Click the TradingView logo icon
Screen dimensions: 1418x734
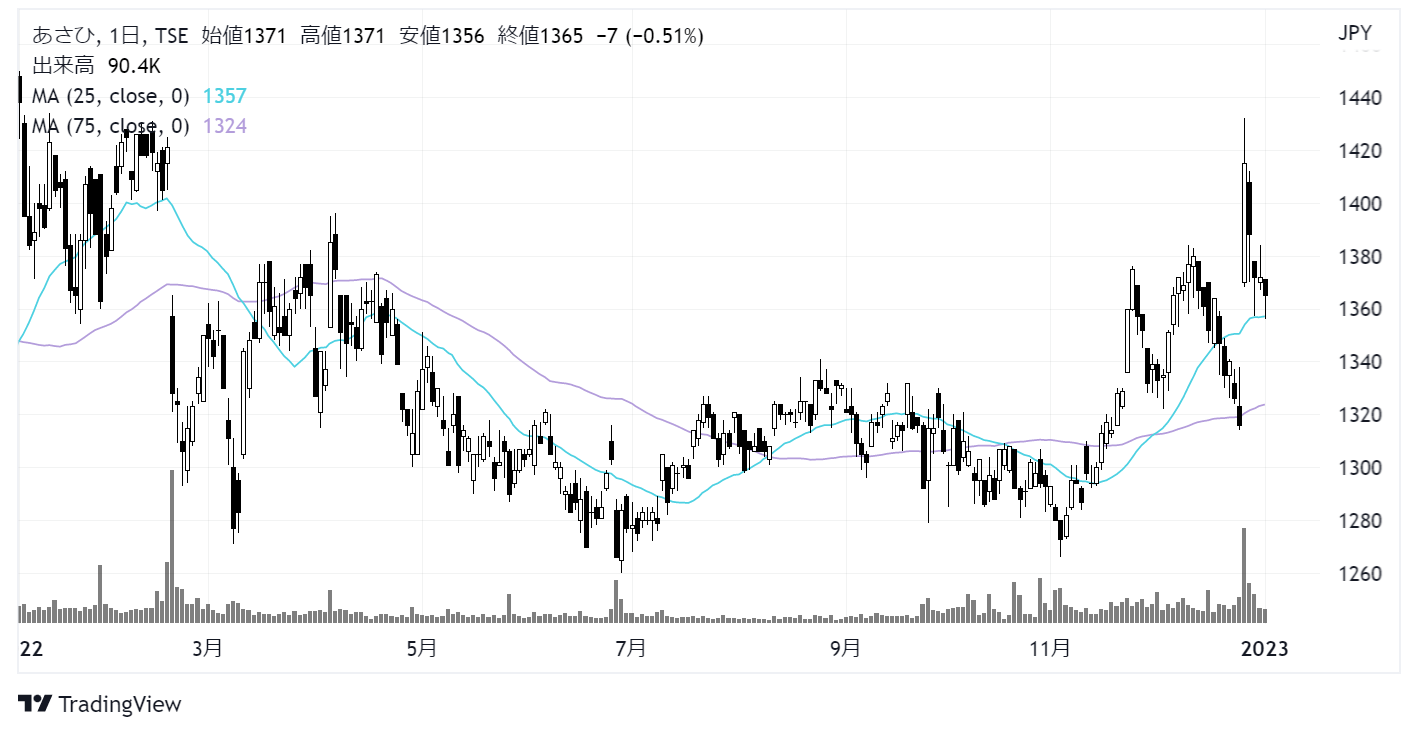[36, 704]
